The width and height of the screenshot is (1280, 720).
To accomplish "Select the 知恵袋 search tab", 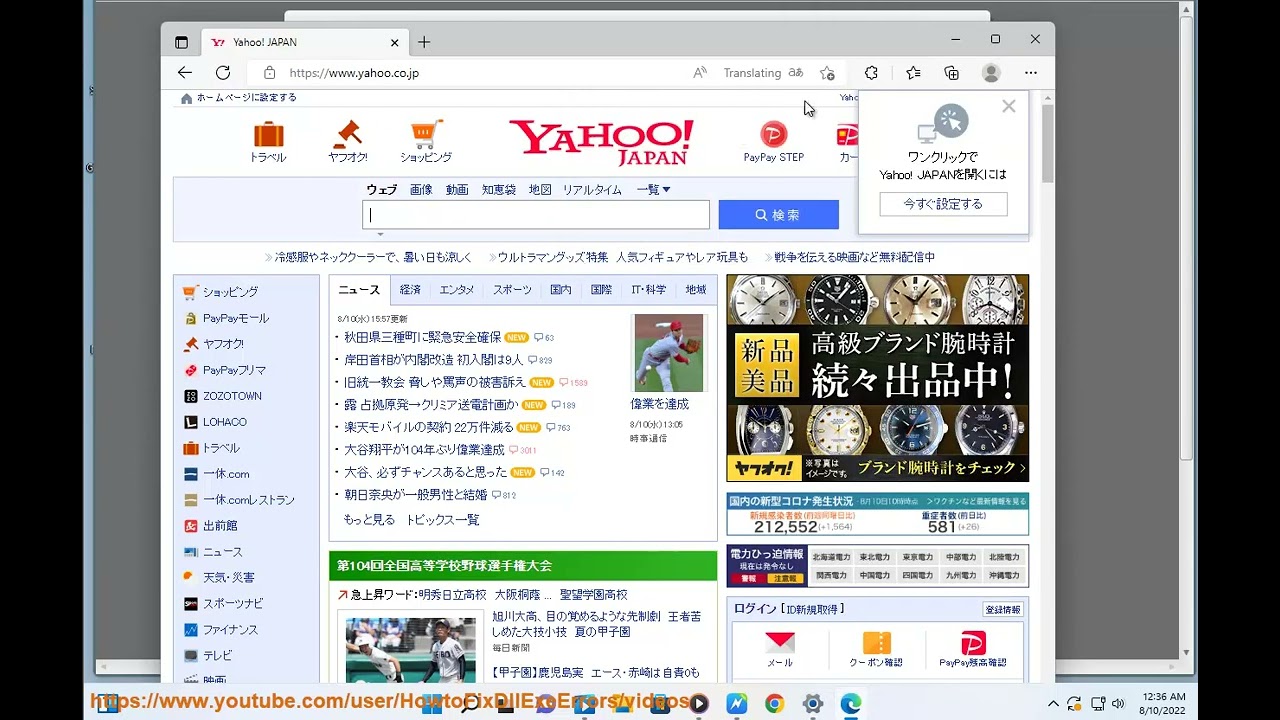I will [x=499, y=190].
